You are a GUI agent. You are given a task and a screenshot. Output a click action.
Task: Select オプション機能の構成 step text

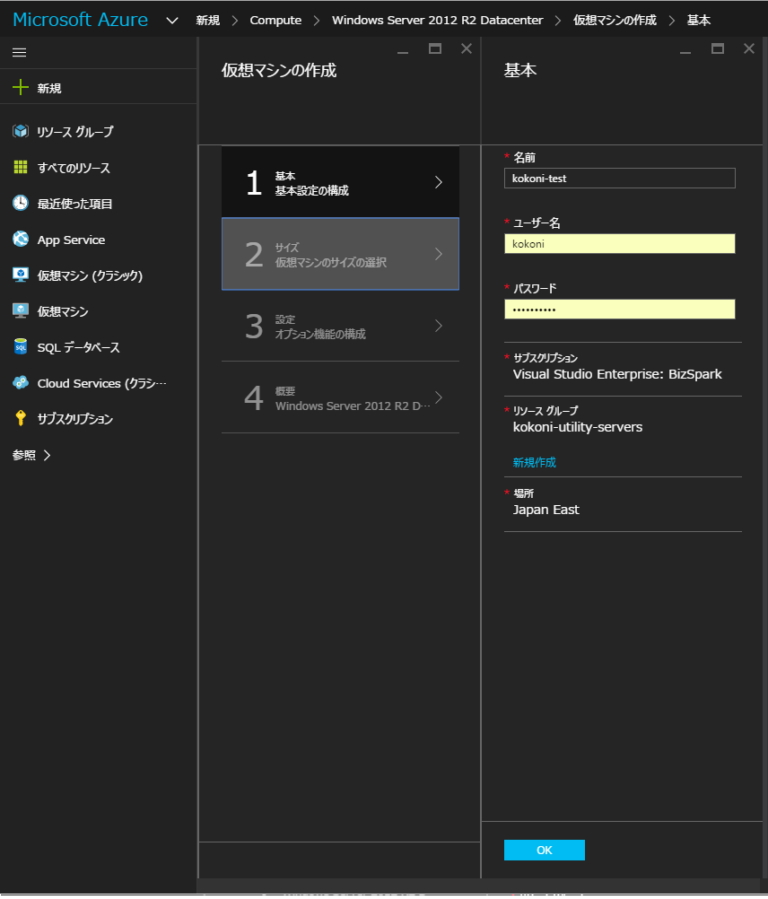[x=320, y=334]
